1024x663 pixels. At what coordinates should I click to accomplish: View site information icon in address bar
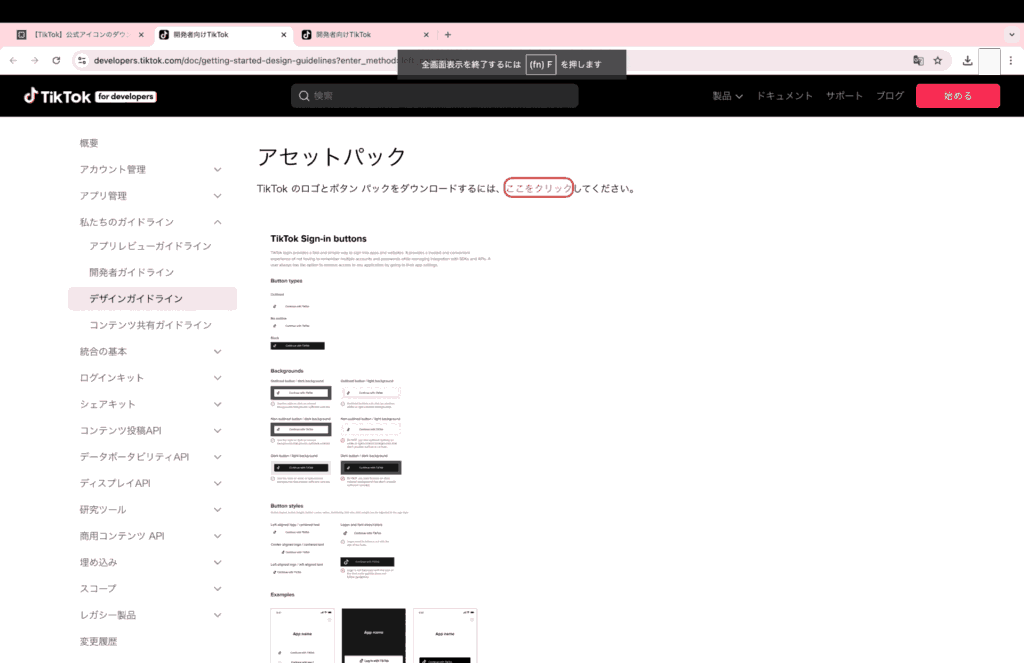click(x=82, y=61)
